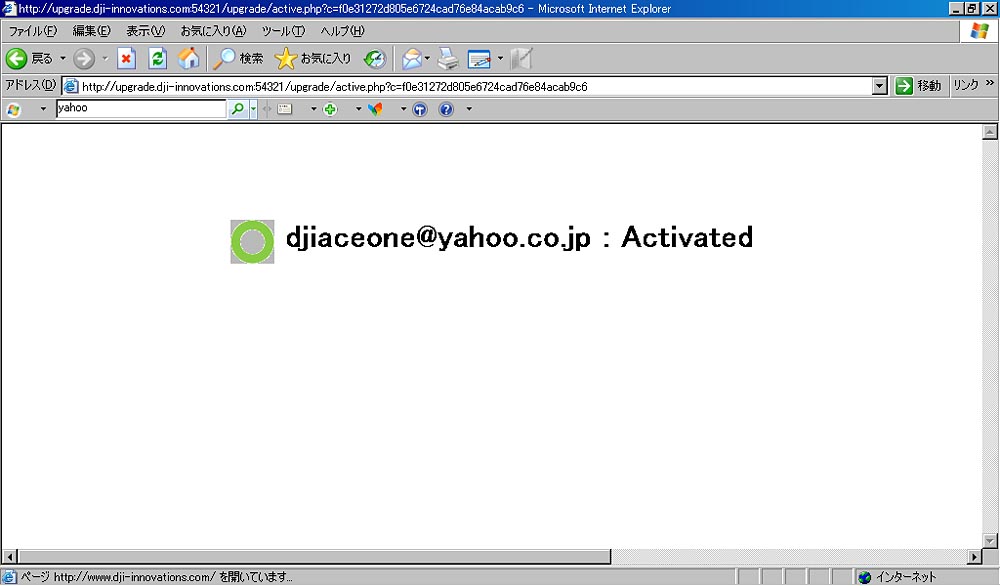Click the yahoo search input field
Screen dimensions: 1000x586
coord(141,108)
